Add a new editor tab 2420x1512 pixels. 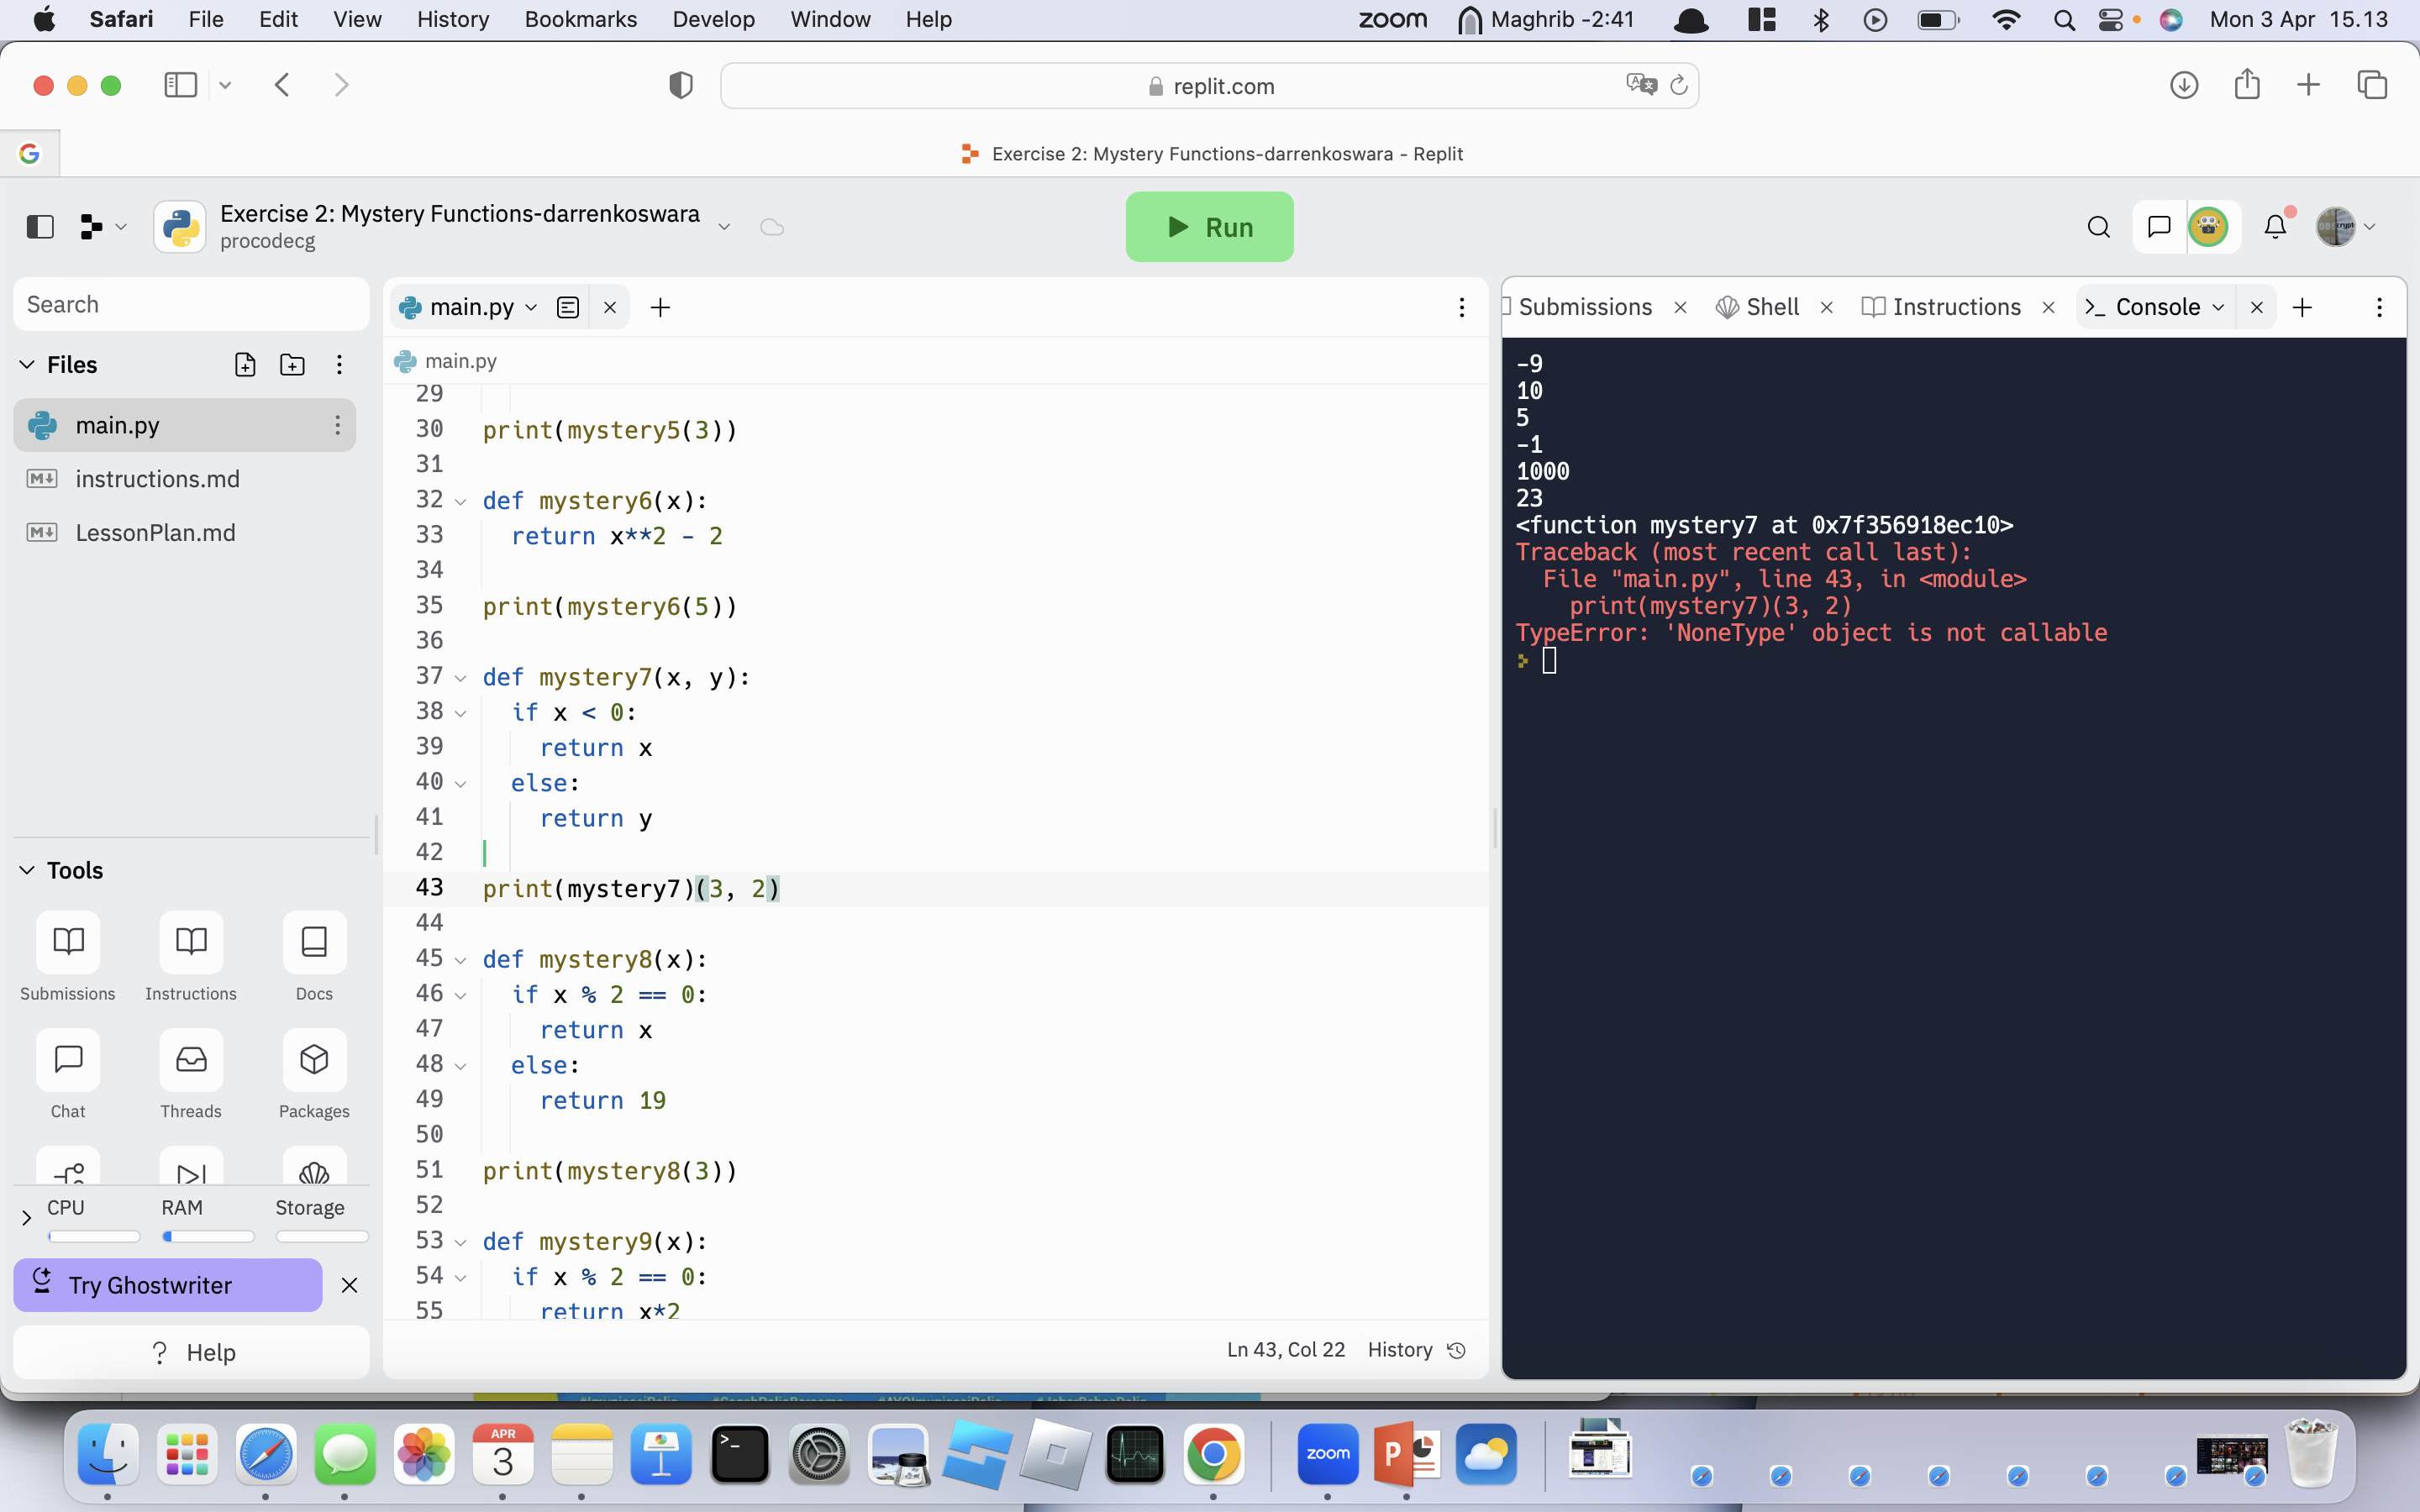pos(660,307)
